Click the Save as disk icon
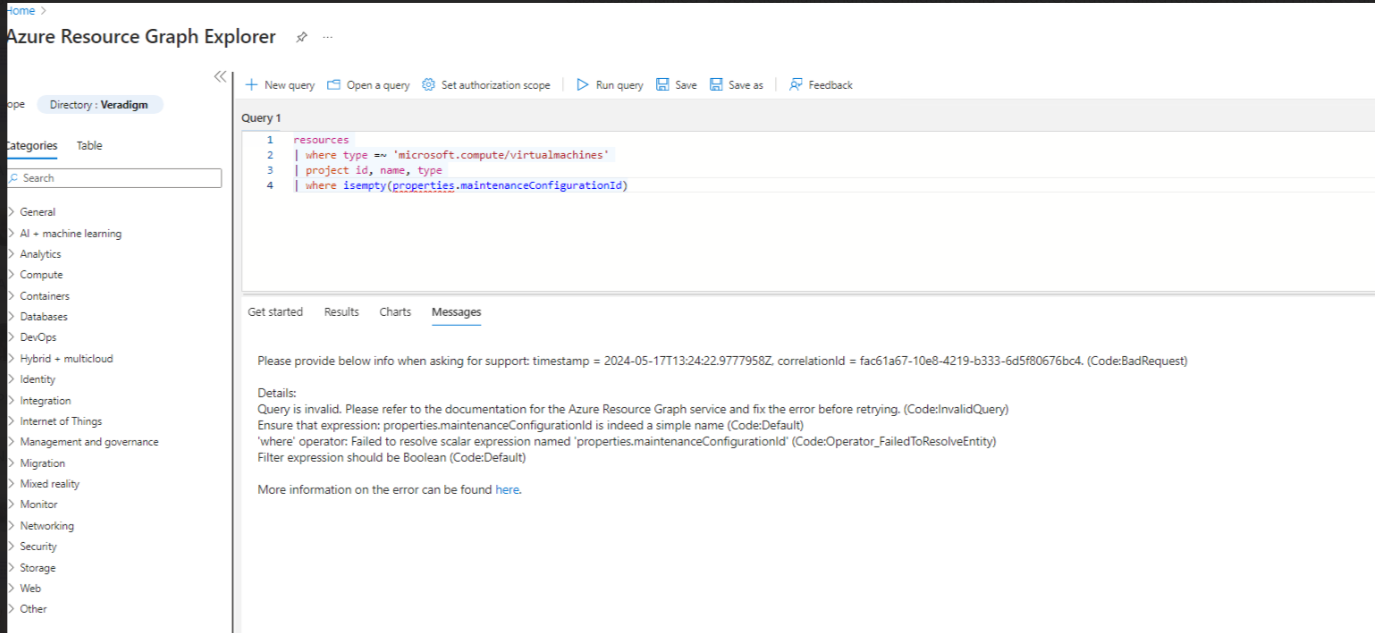This screenshot has width=1375, height=633. (x=716, y=85)
